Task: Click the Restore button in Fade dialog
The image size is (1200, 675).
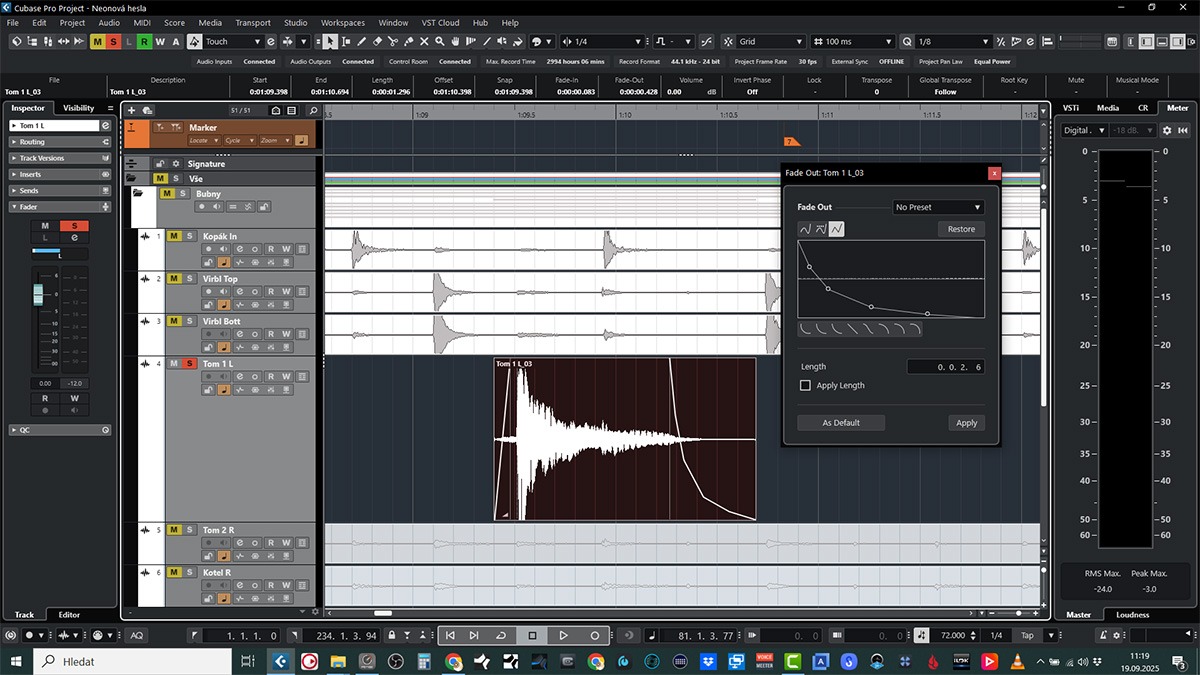Action: 961,229
